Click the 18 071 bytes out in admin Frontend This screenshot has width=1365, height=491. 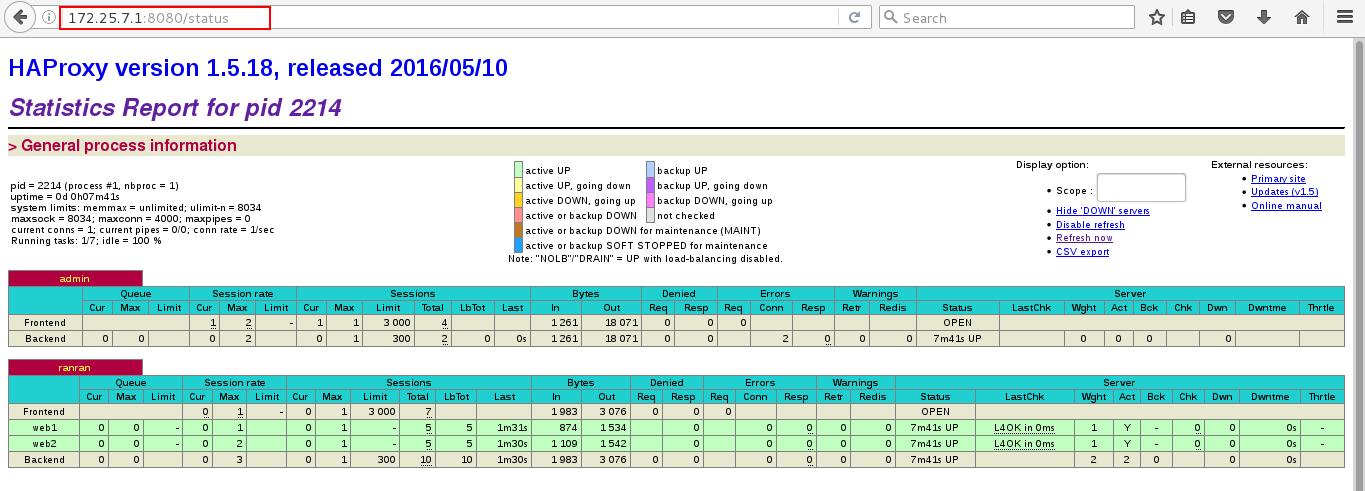tap(620, 323)
